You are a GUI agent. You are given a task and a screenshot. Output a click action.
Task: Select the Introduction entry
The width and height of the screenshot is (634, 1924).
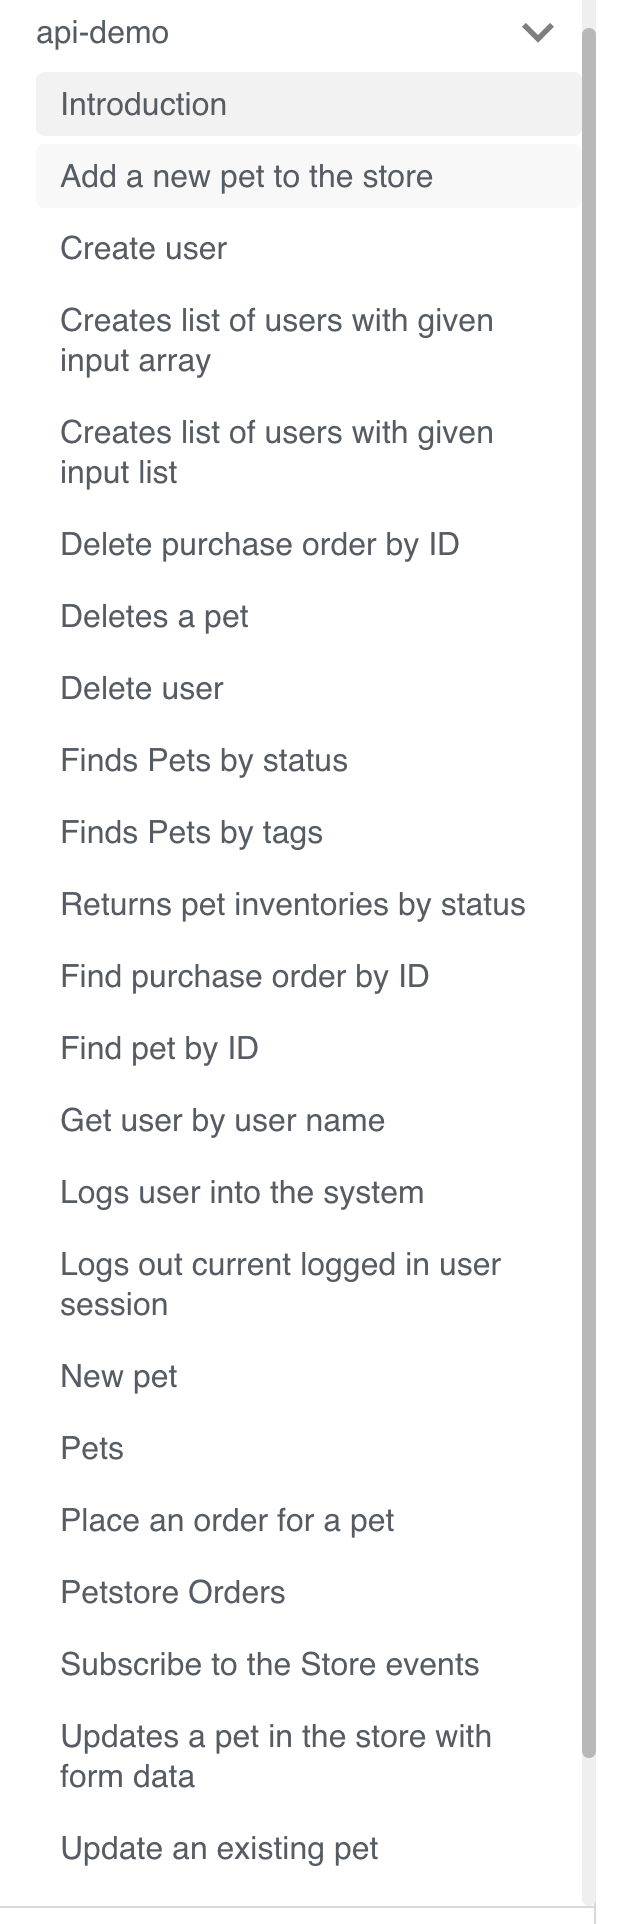pos(143,104)
